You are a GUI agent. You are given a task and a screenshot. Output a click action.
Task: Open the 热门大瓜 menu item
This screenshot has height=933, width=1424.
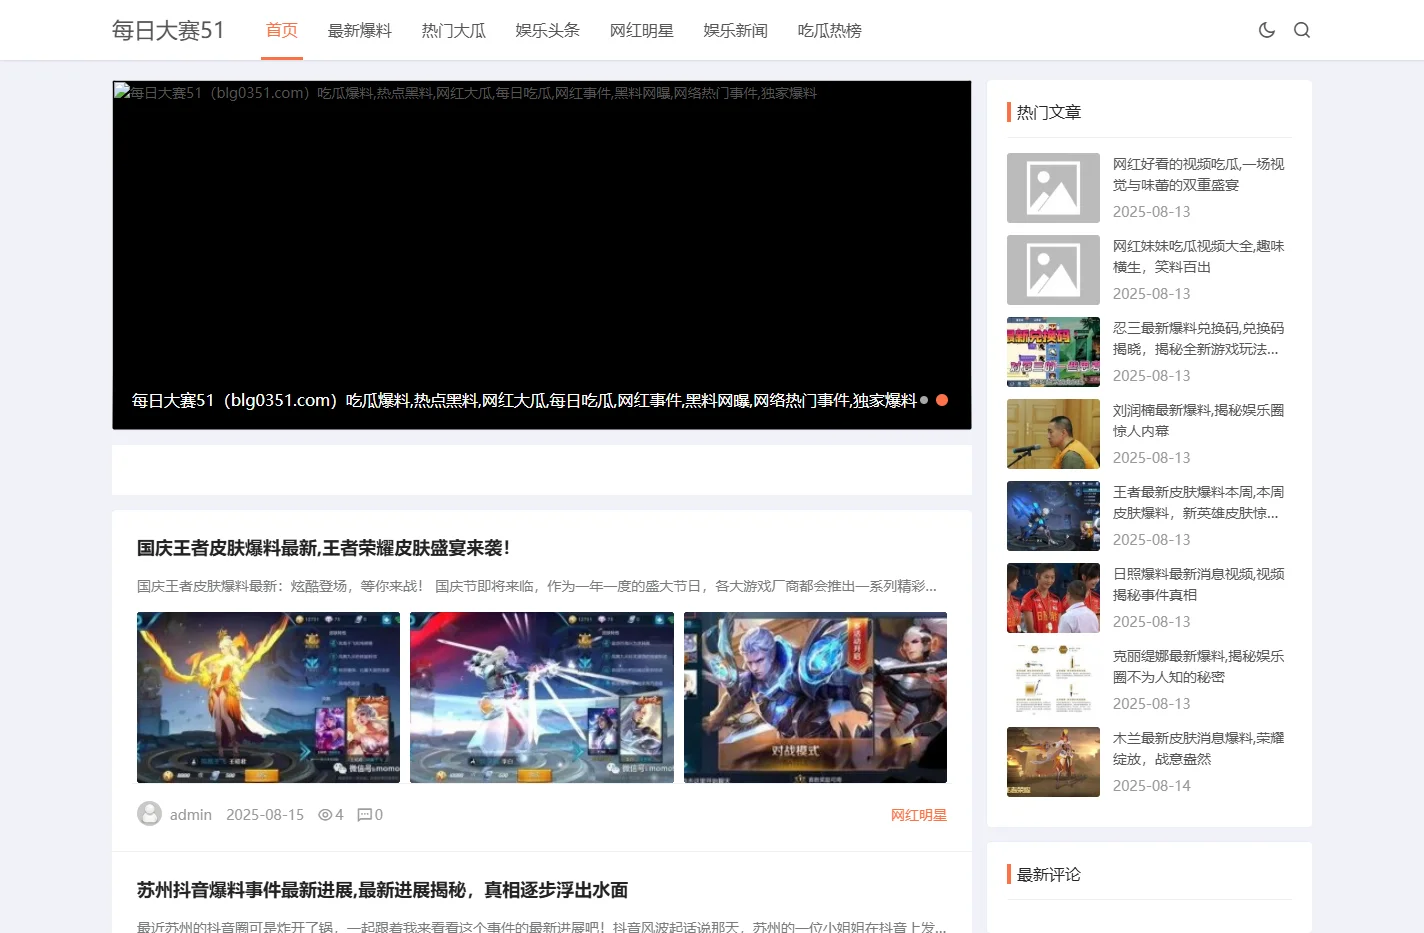454,31
